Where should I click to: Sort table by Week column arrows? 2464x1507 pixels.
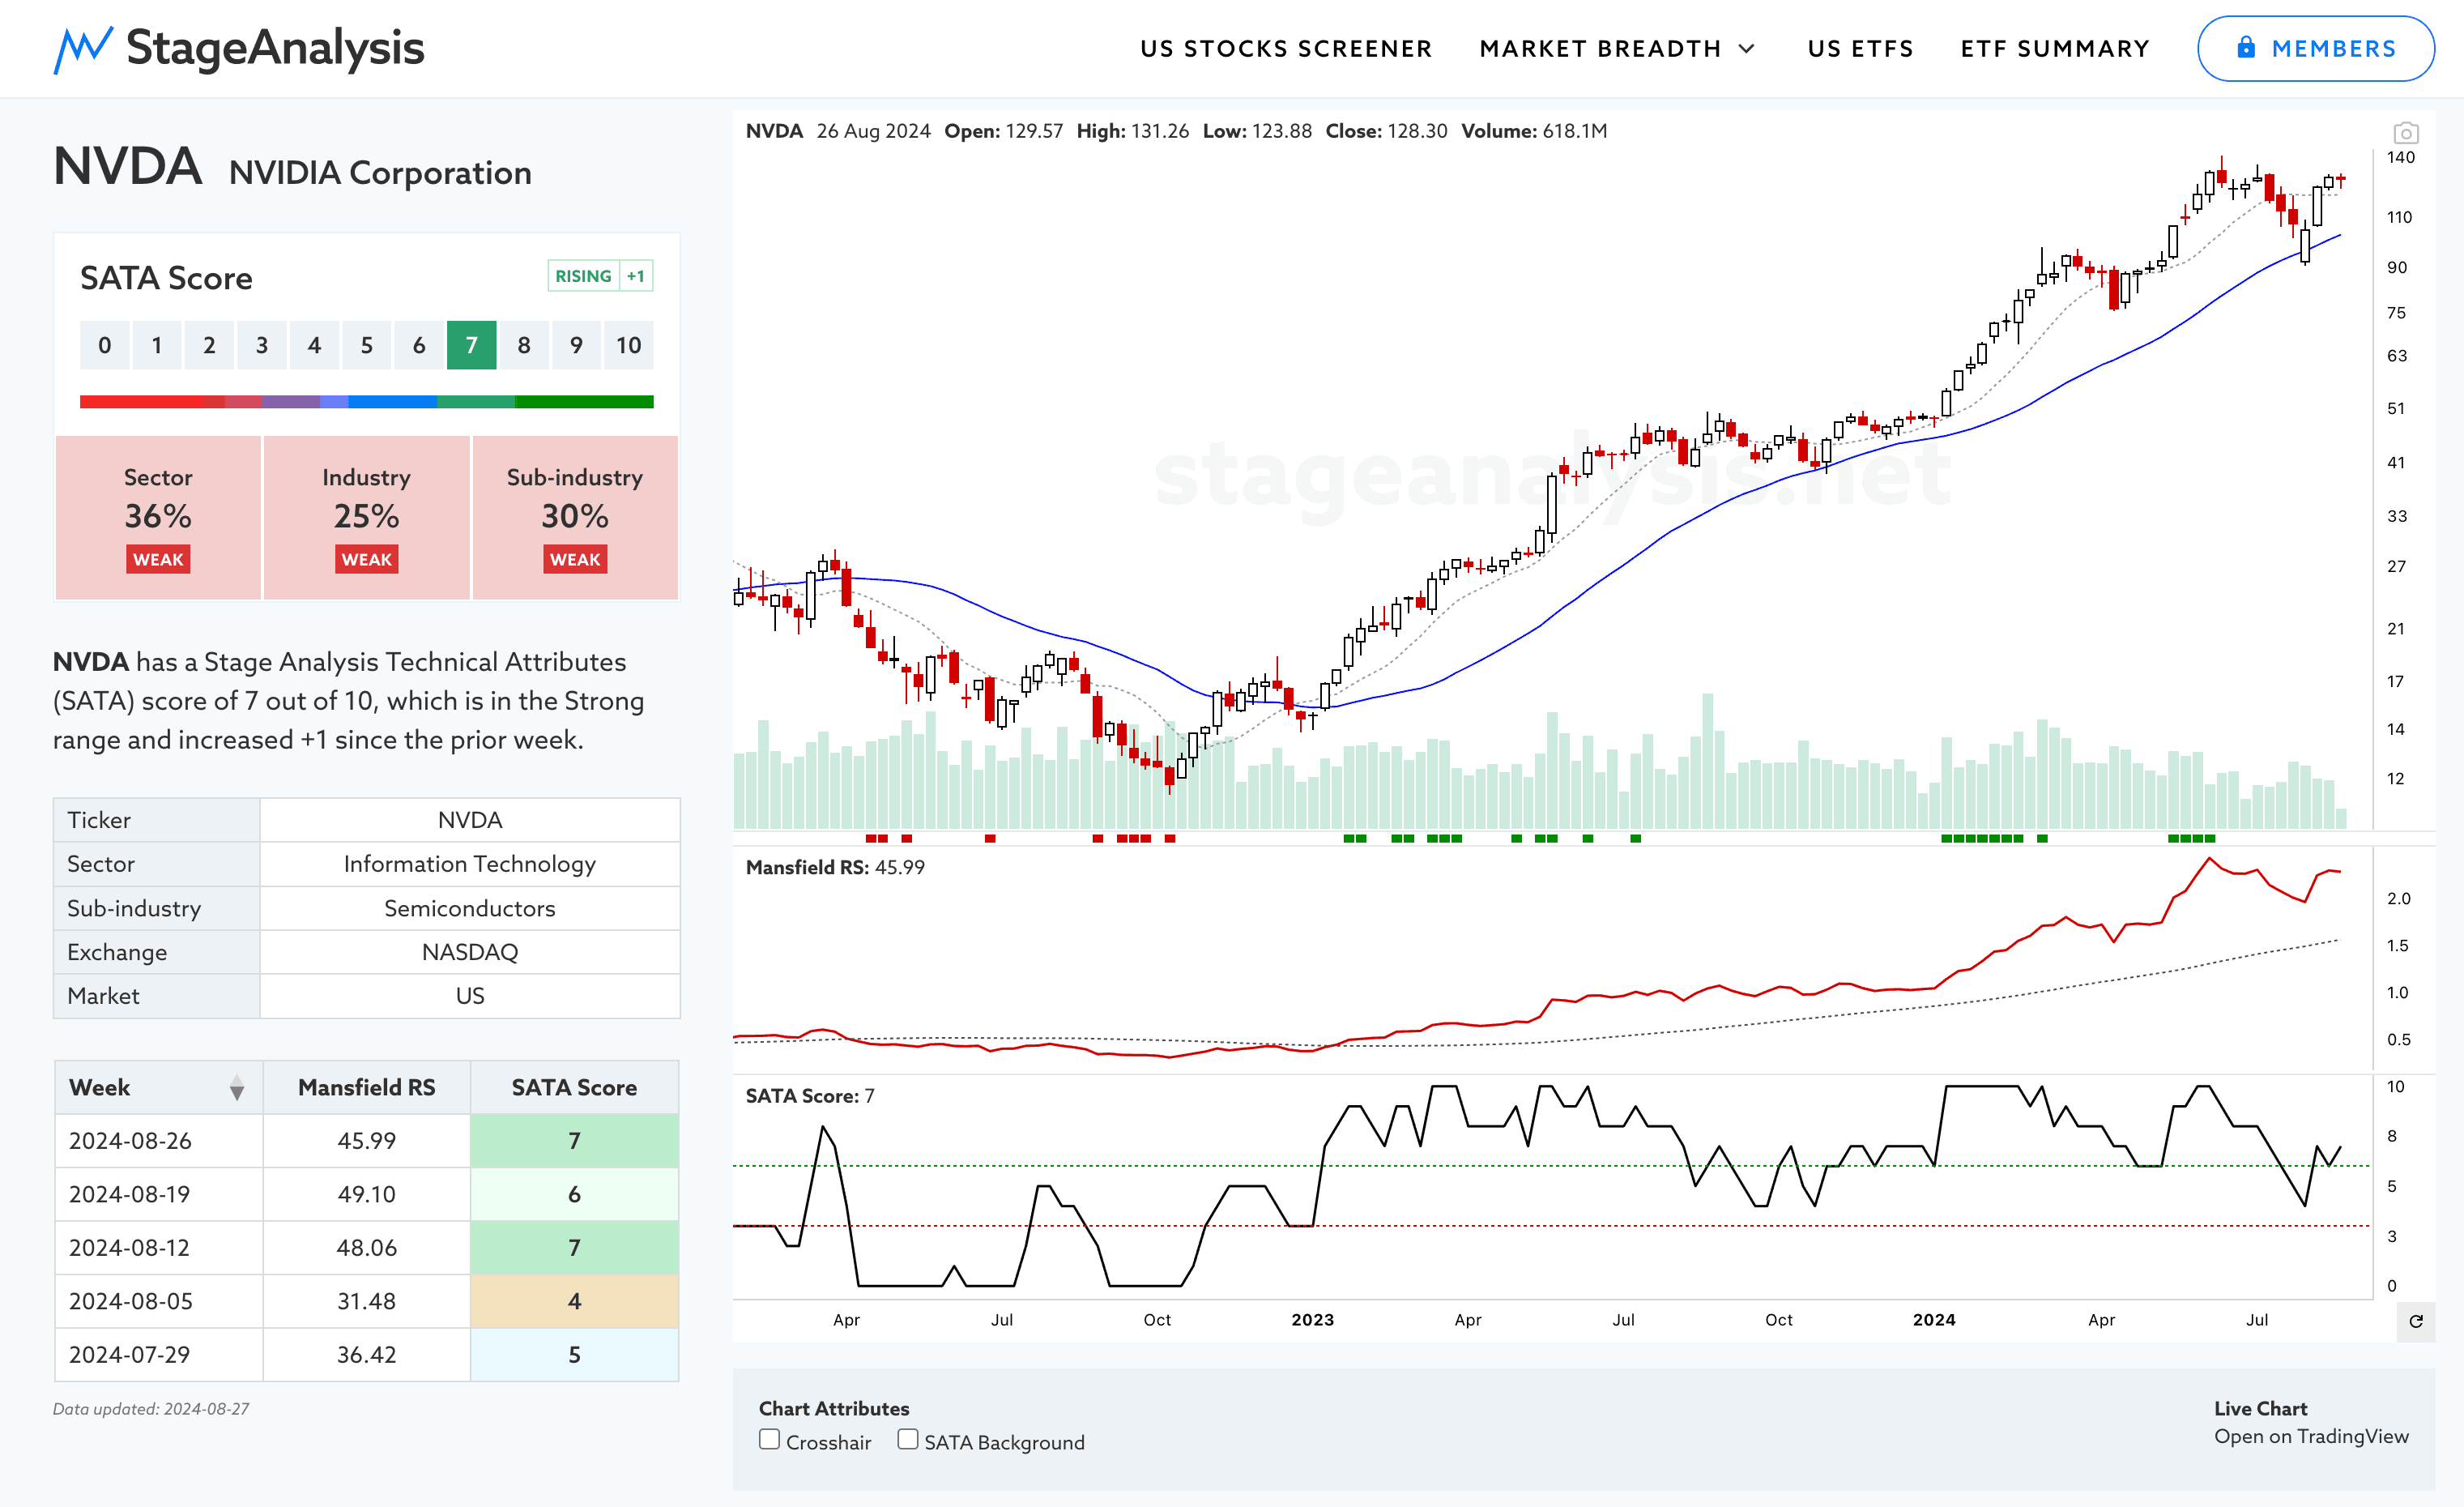click(x=236, y=1088)
